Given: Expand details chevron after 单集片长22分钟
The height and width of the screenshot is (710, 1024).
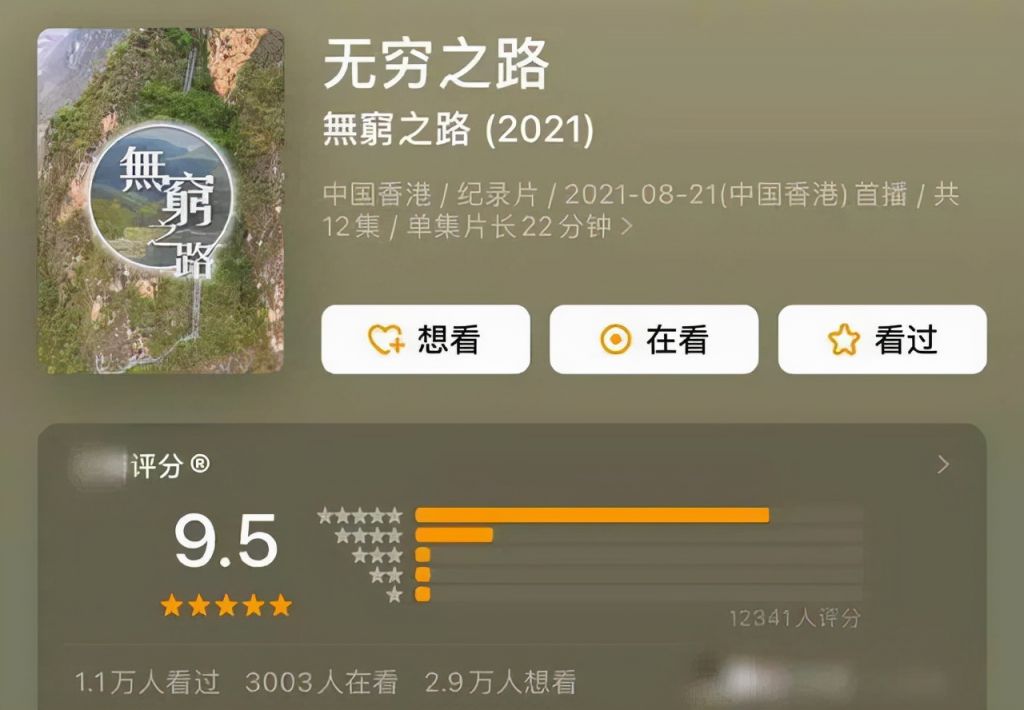Looking at the screenshot, I should click(x=626, y=226).
